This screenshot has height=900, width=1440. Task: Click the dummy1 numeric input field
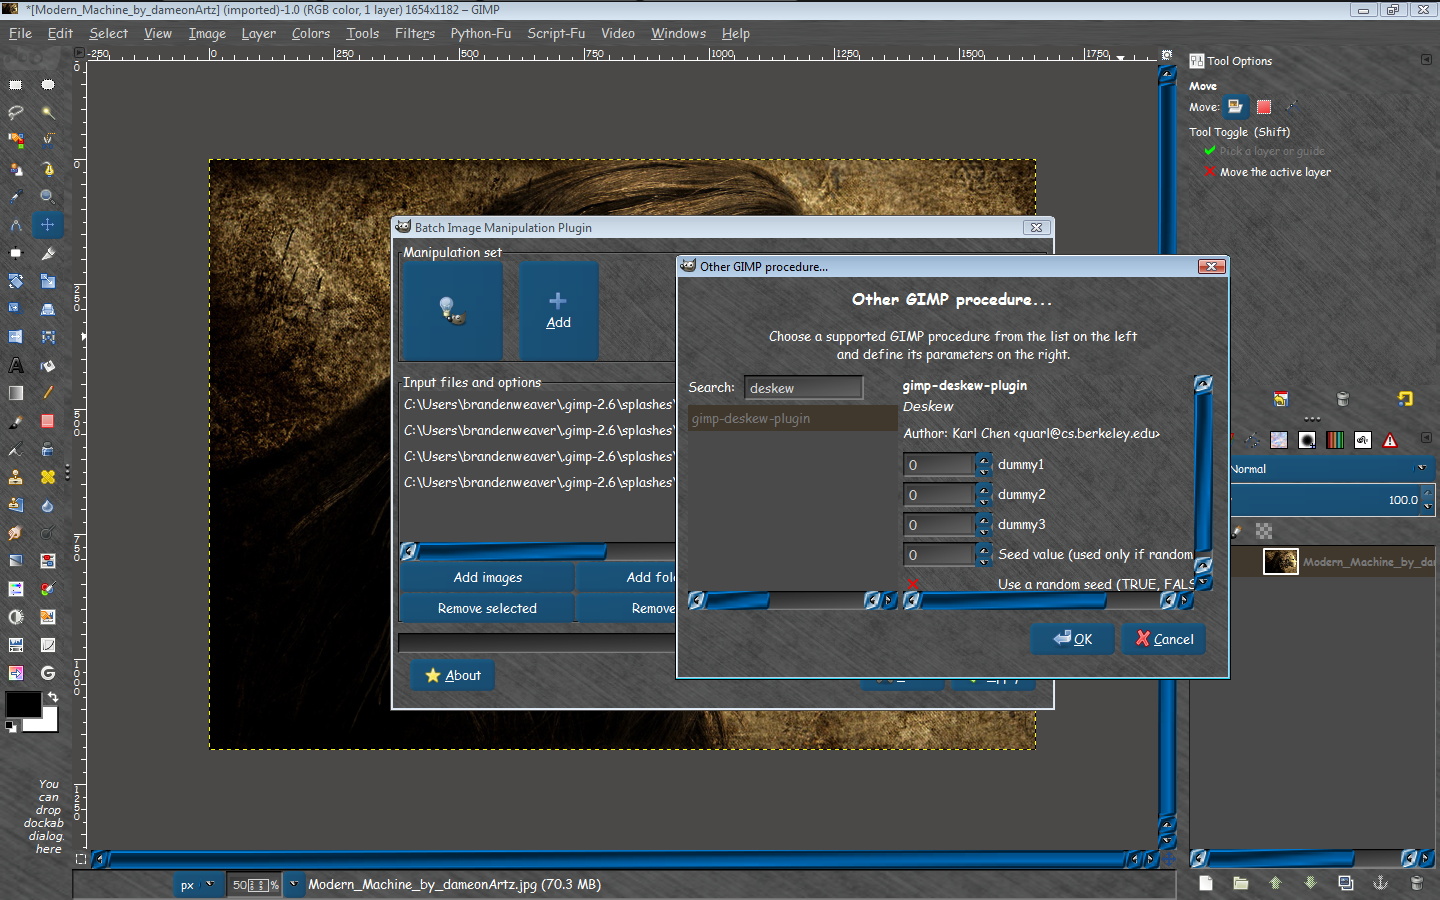click(x=939, y=465)
